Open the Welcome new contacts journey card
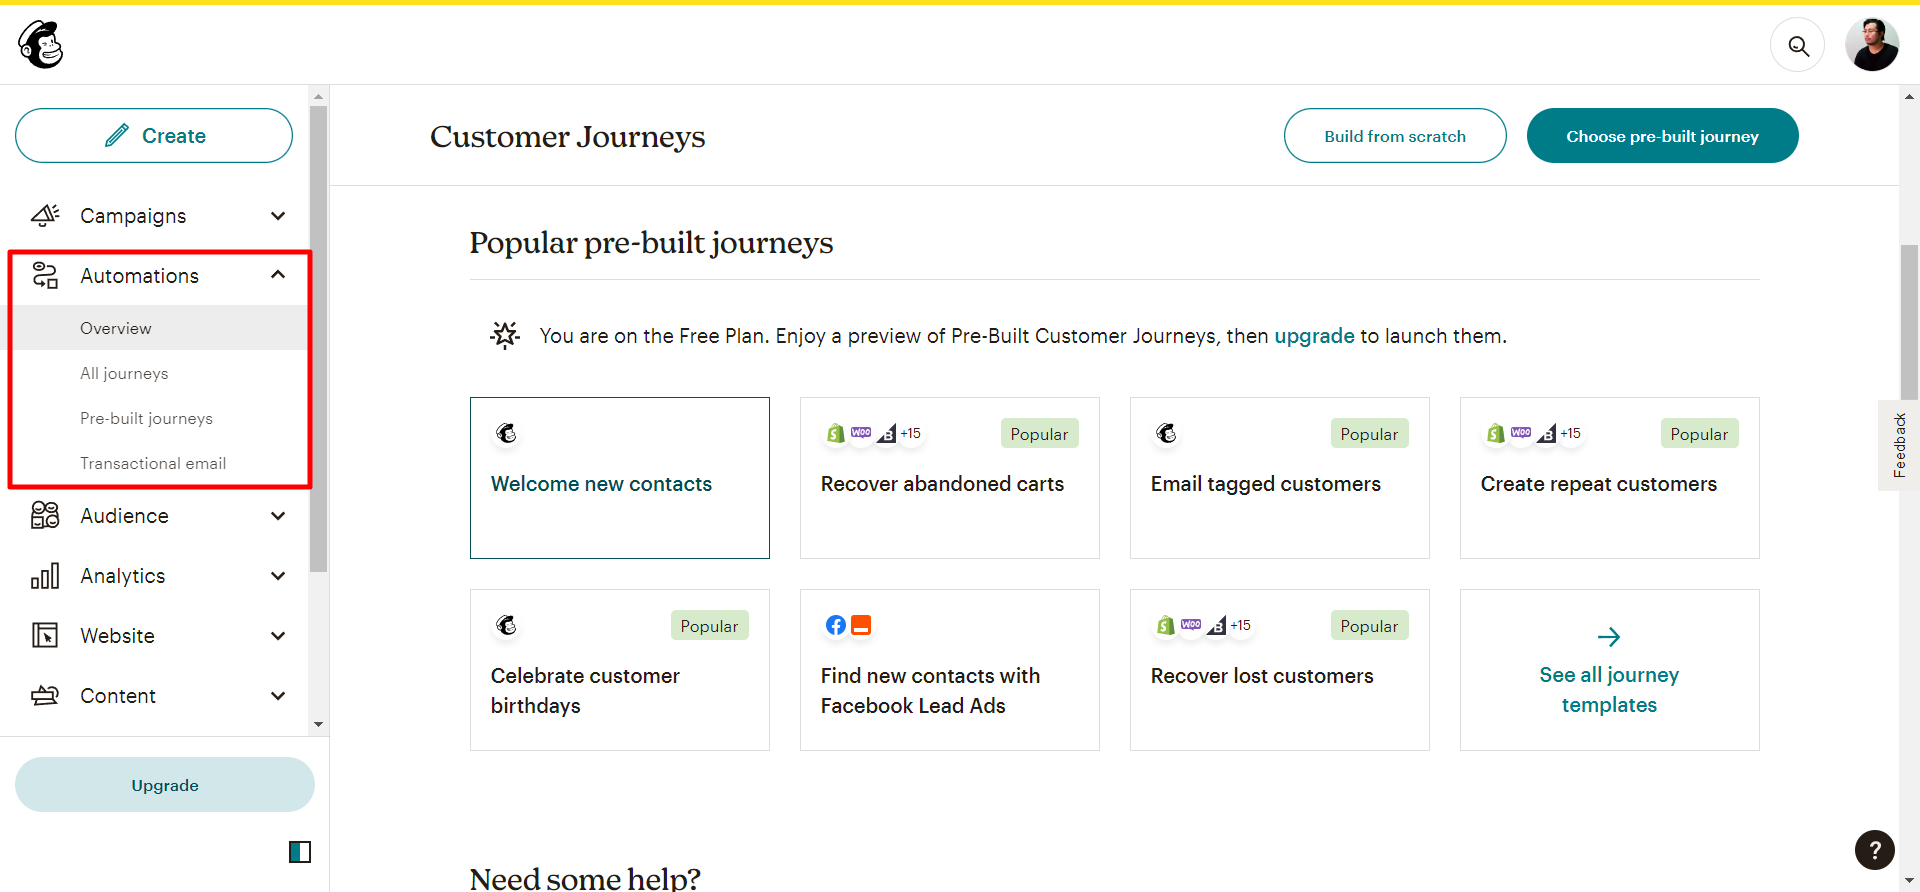Screen dimensions: 1920x892 (x=620, y=478)
